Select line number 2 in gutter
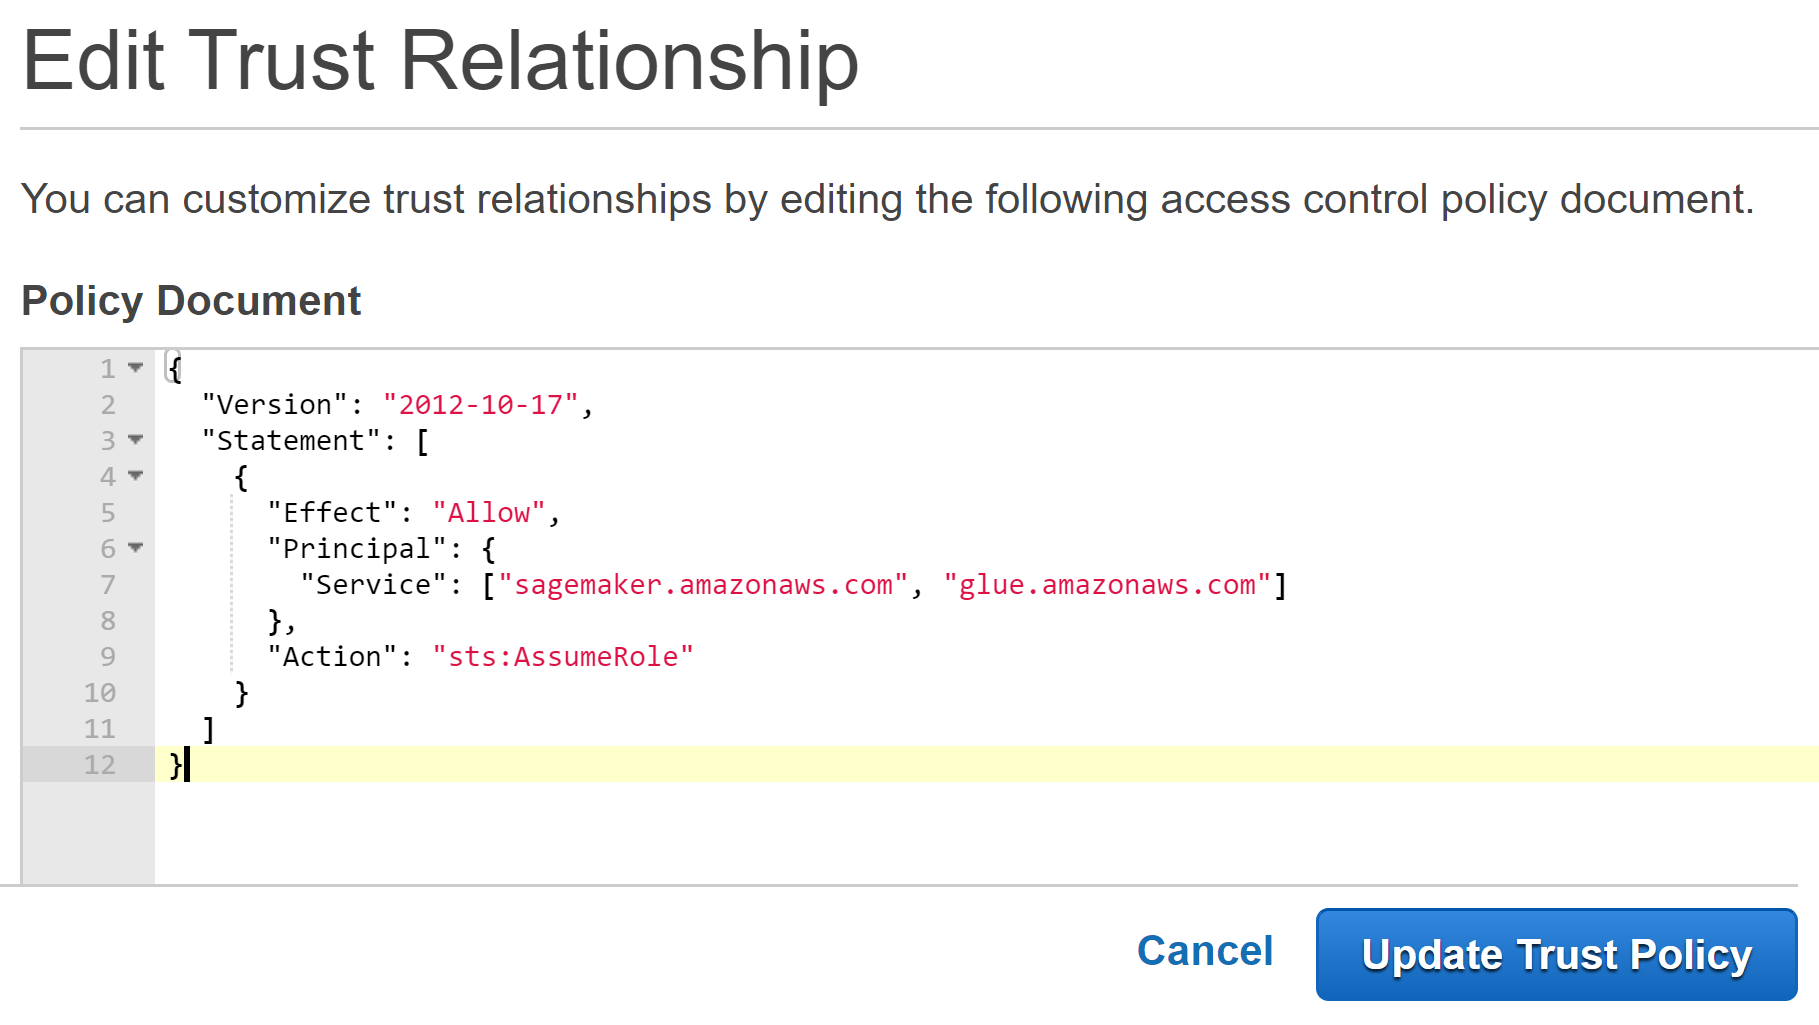Image resolution: width=1819 pixels, height=1025 pixels. click(x=108, y=405)
